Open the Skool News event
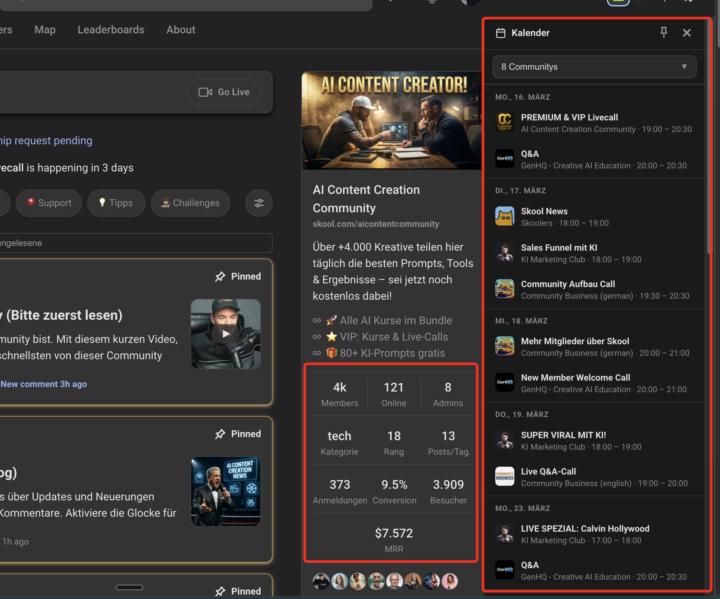This screenshot has width=720, height=599. (x=594, y=216)
